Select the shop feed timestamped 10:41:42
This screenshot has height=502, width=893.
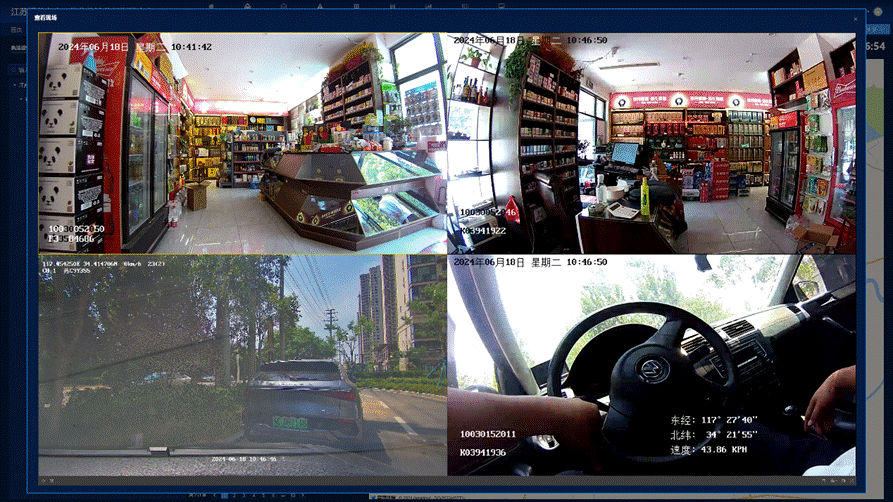point(243,143)
